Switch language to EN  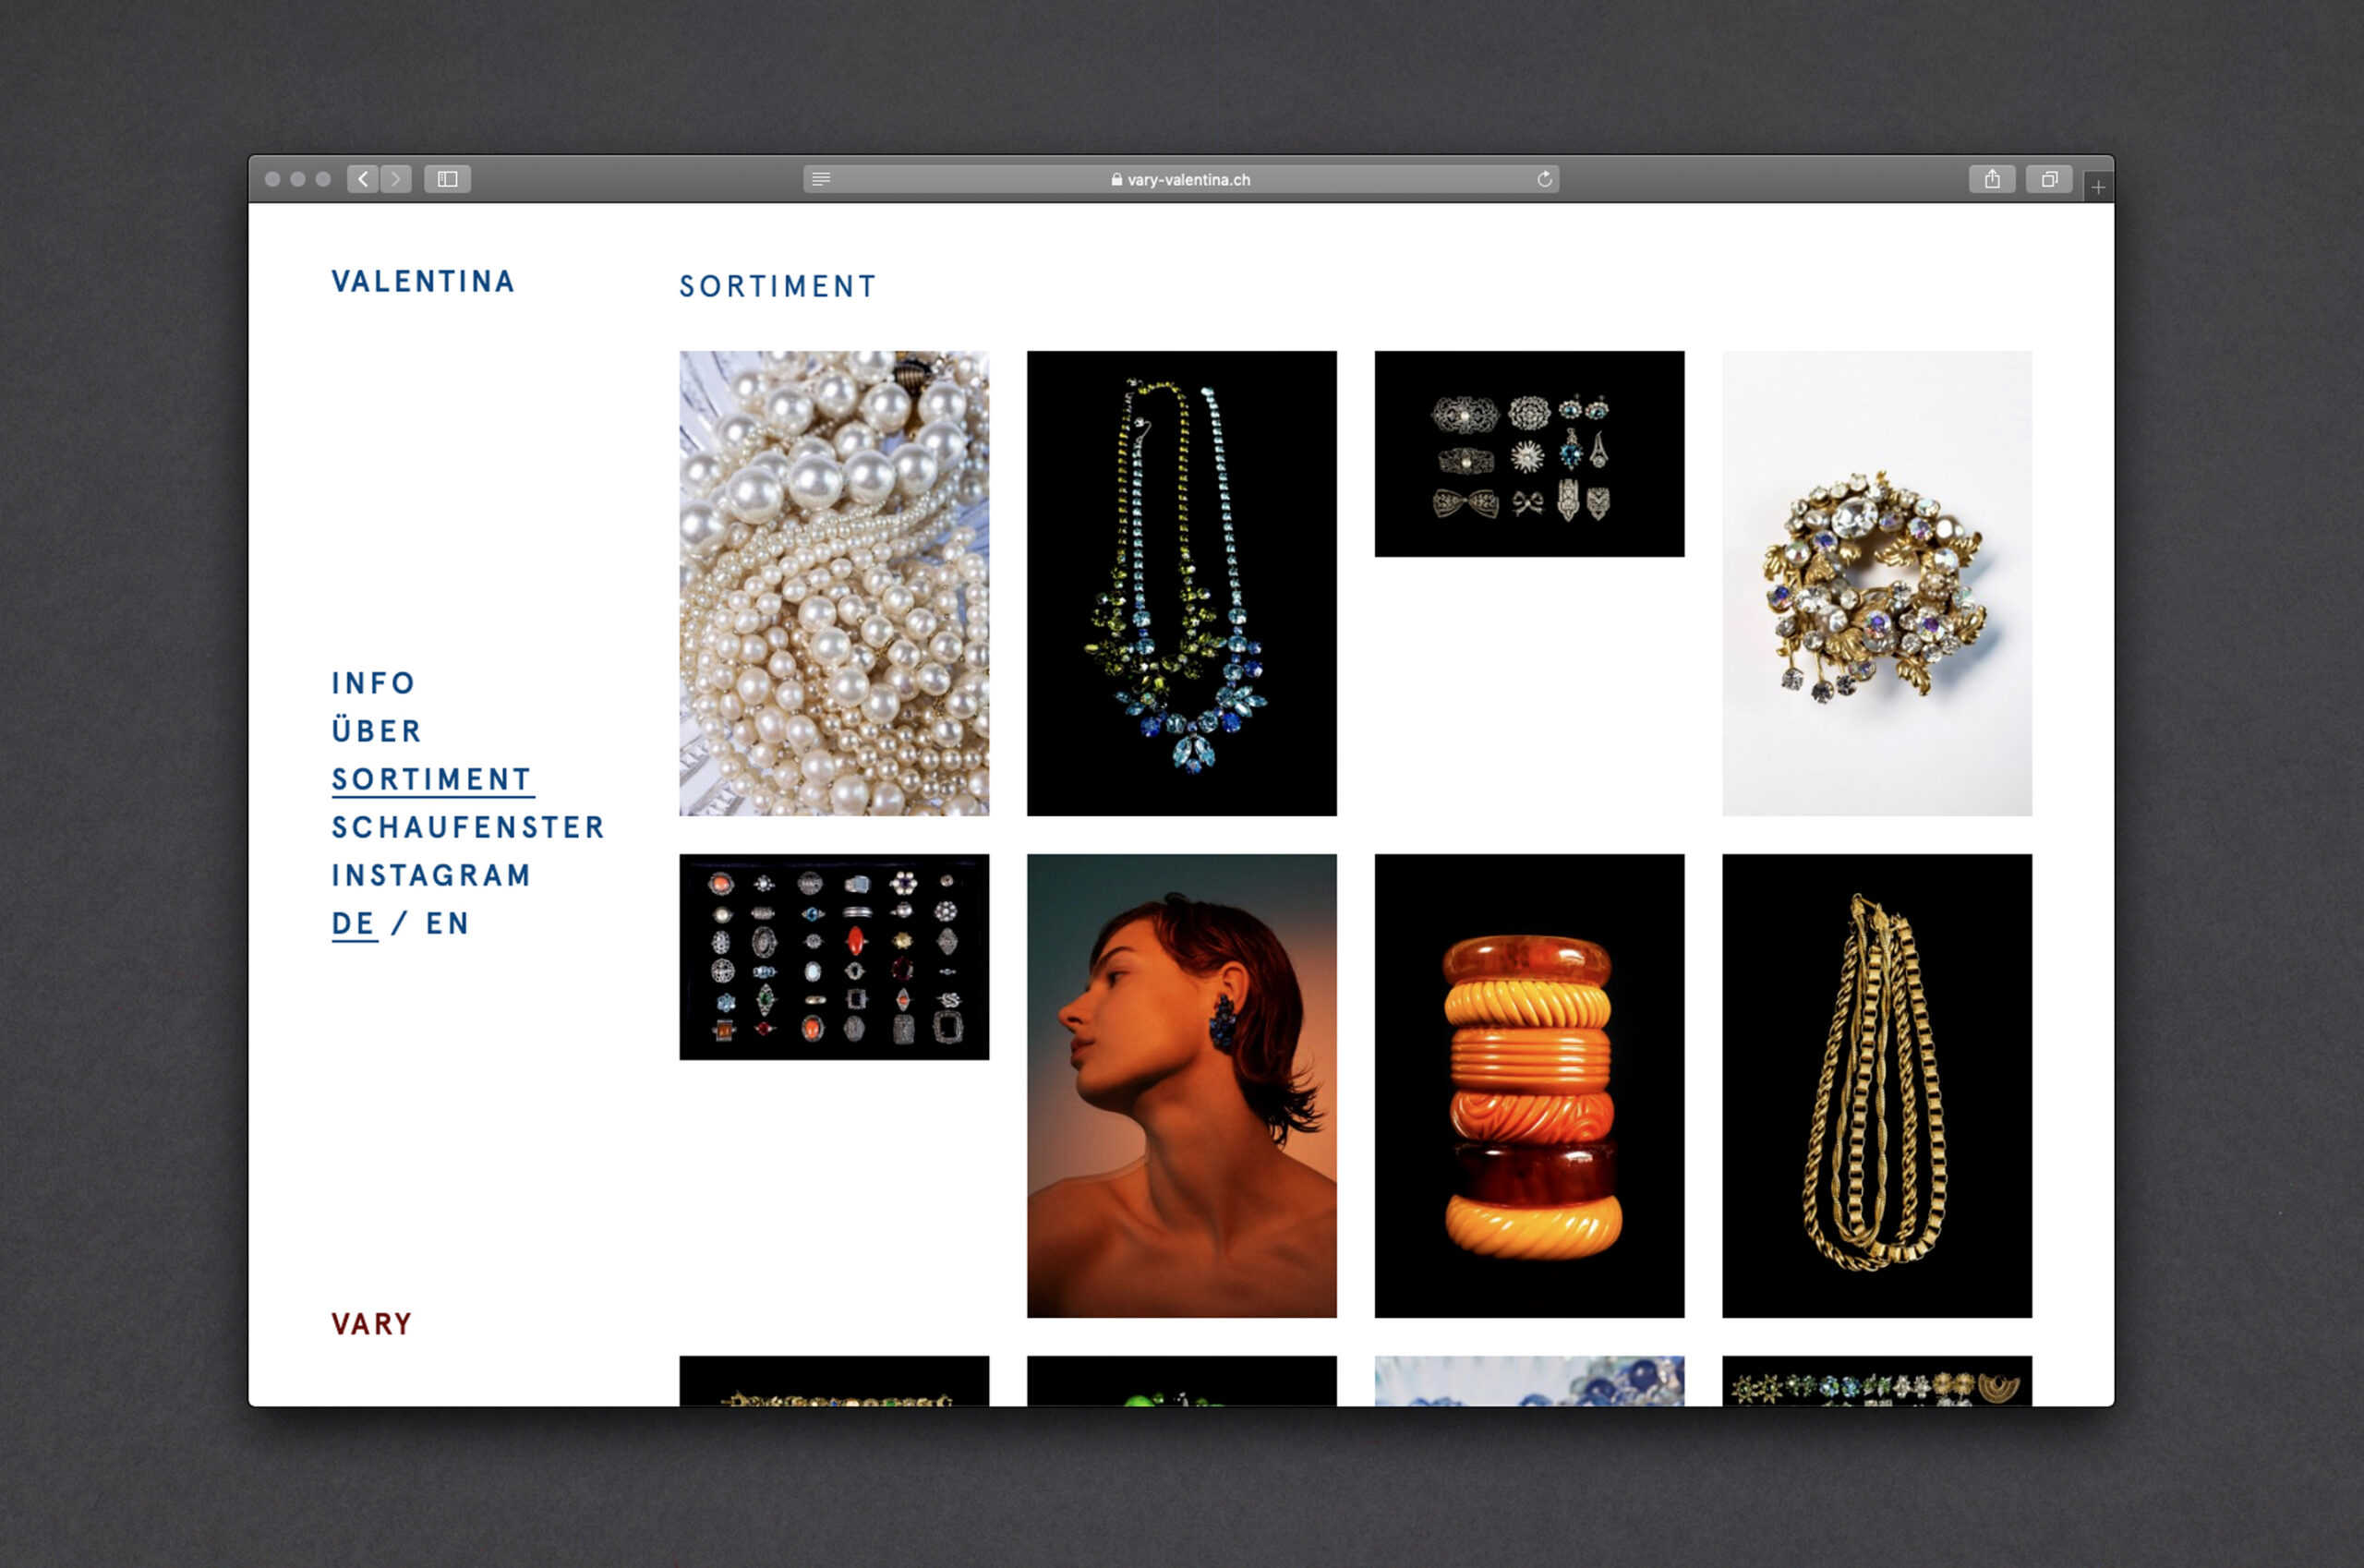pyautogui.click(x=447, y=923)
